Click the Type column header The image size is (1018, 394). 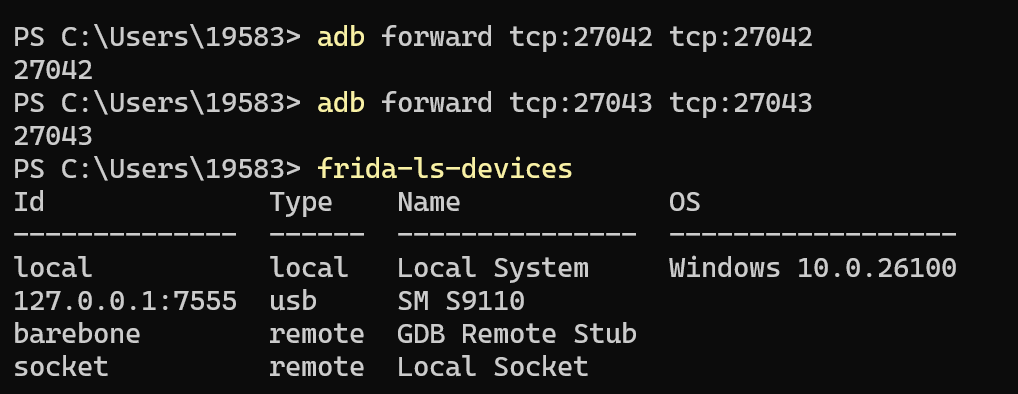(x=301, y=203)
